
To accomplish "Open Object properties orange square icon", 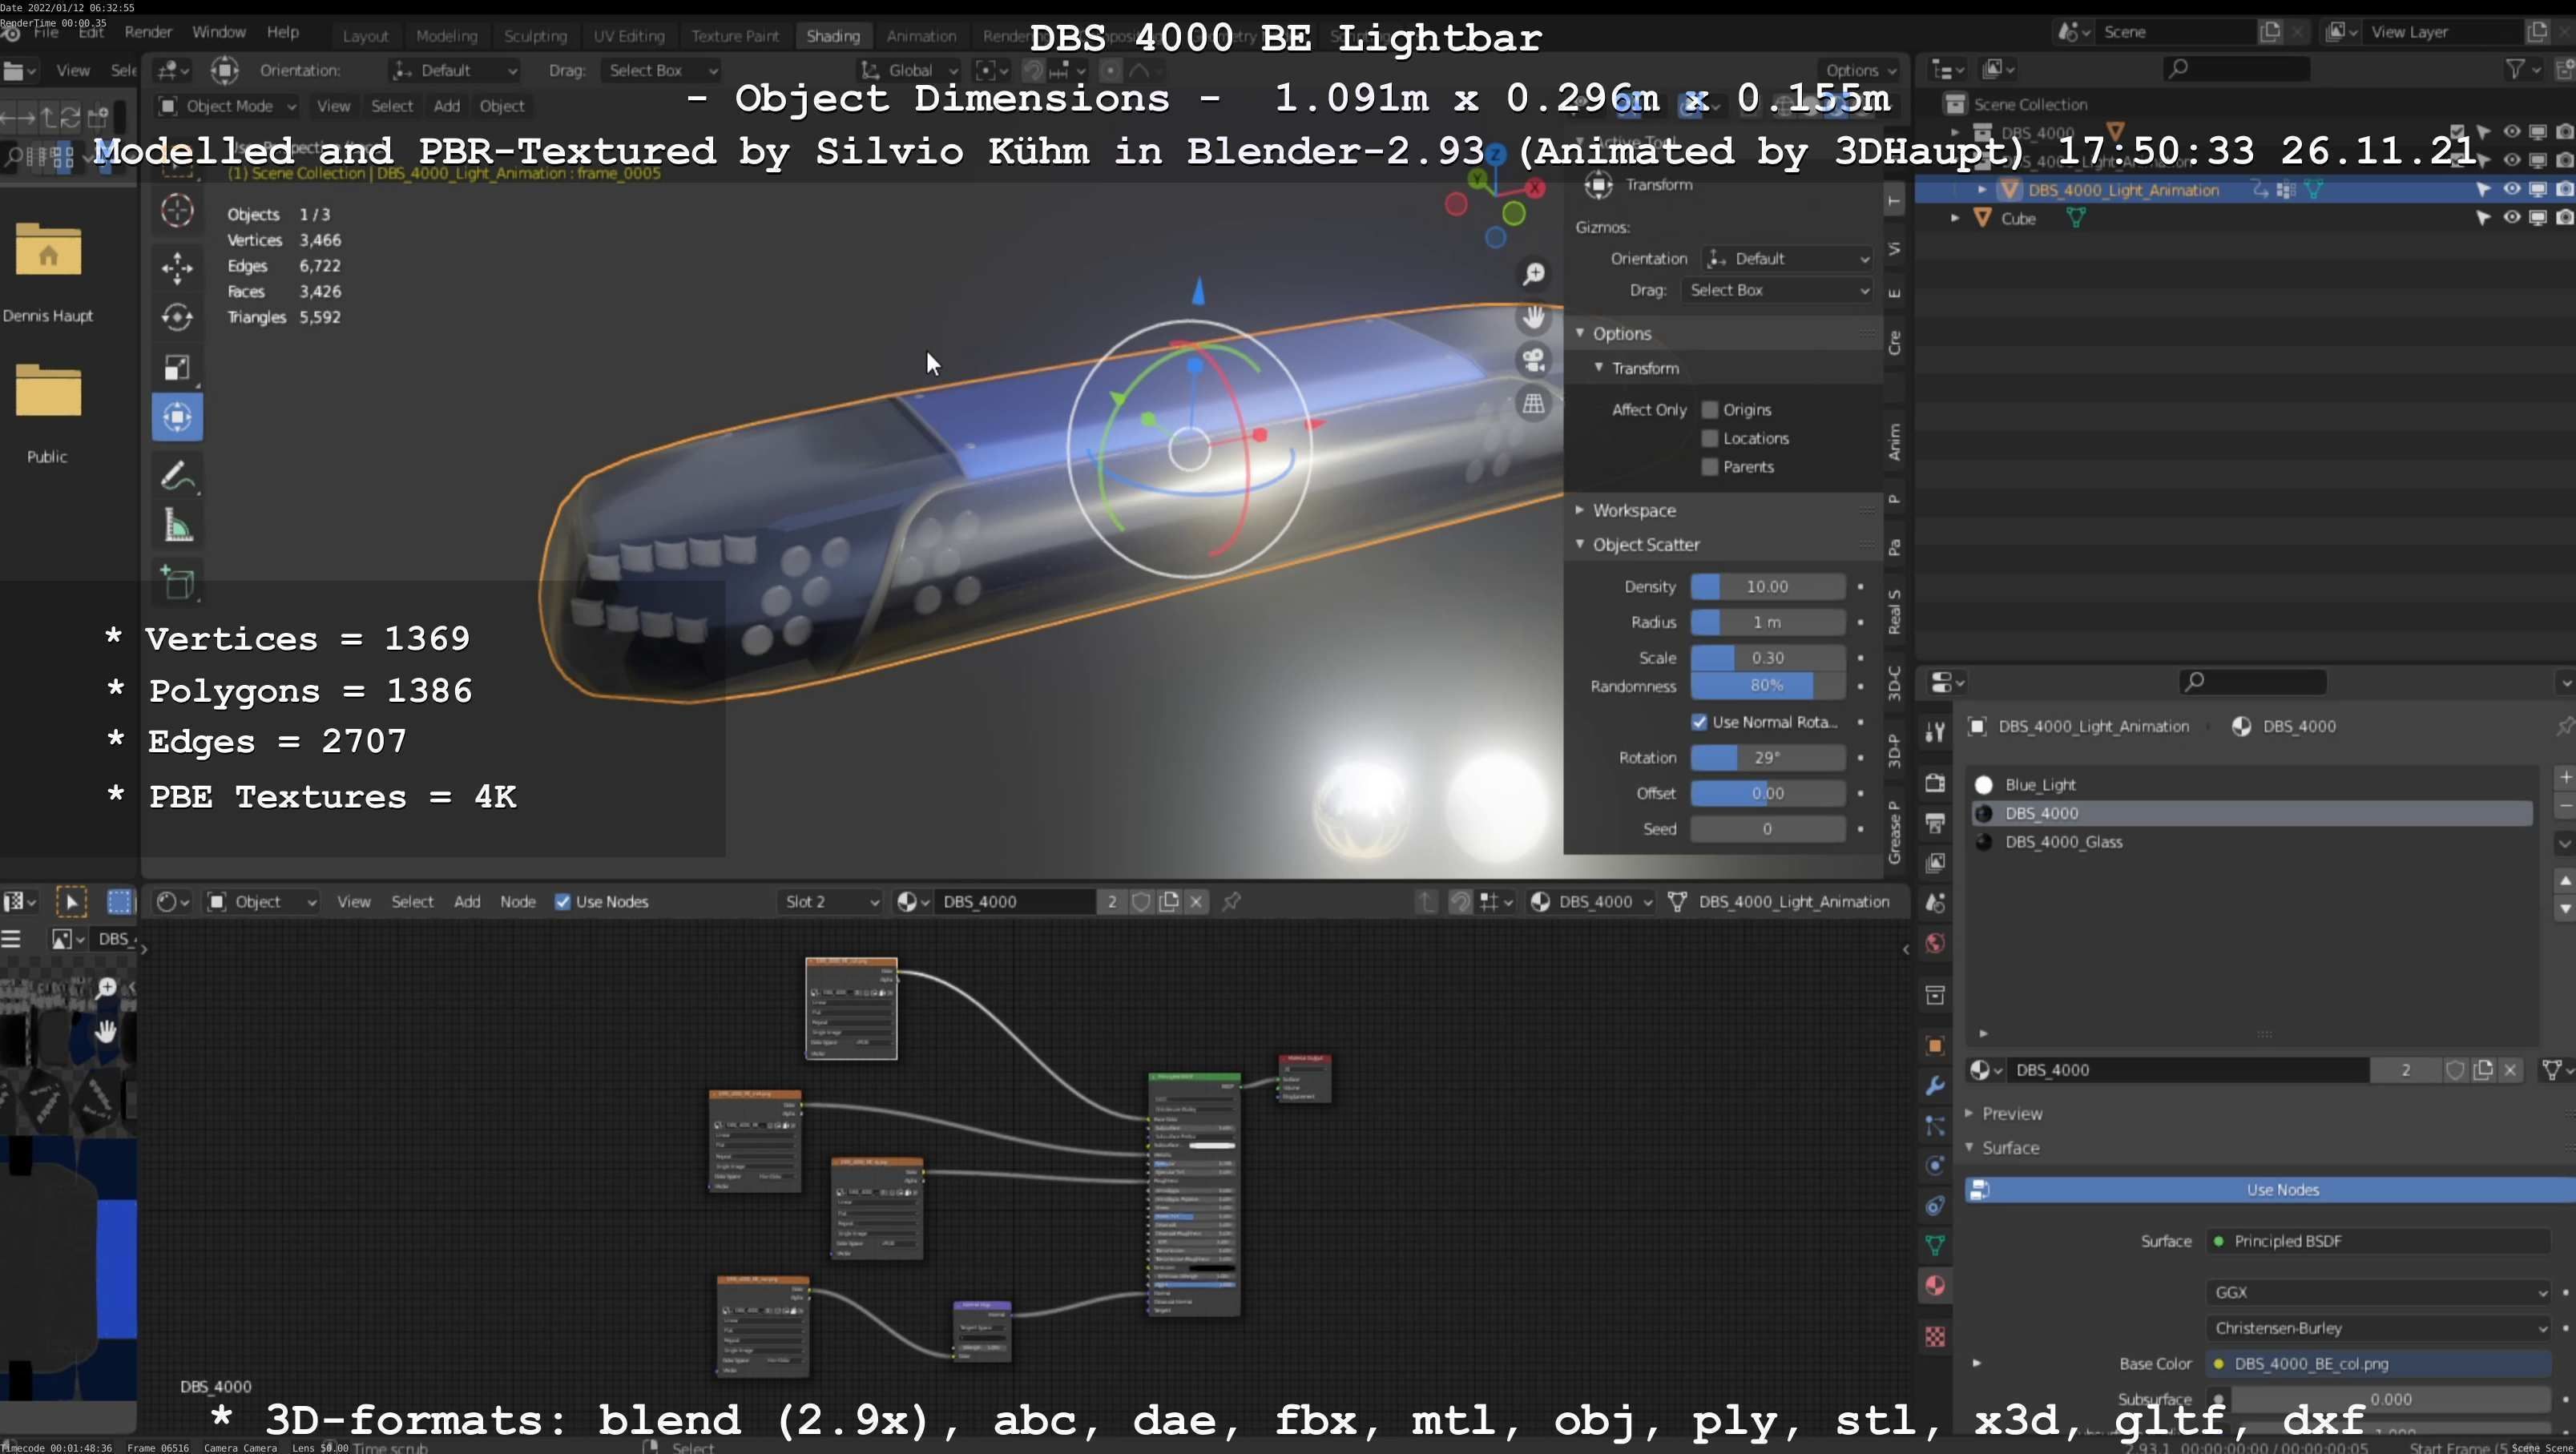I will coord(1935,1046).
